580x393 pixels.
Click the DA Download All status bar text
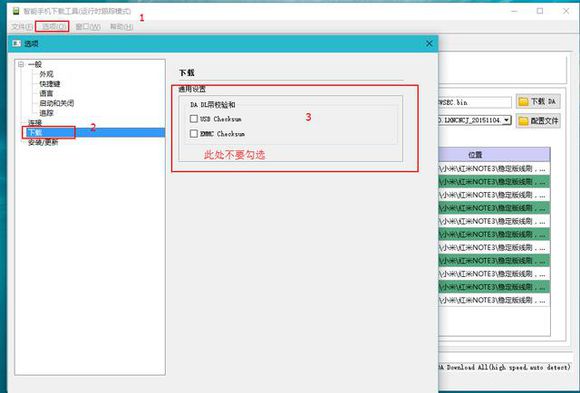[504, 367]
